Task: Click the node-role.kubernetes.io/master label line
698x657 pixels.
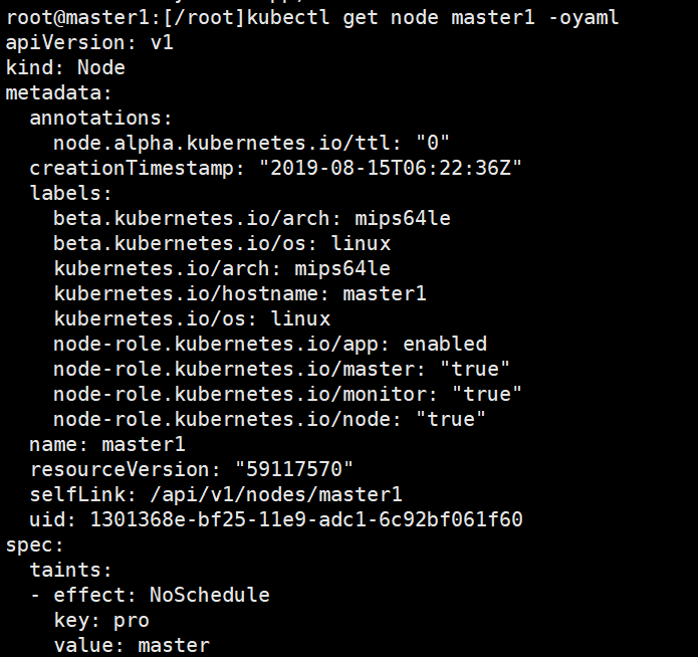Action: pyautogui.click(x=282, y=369)
